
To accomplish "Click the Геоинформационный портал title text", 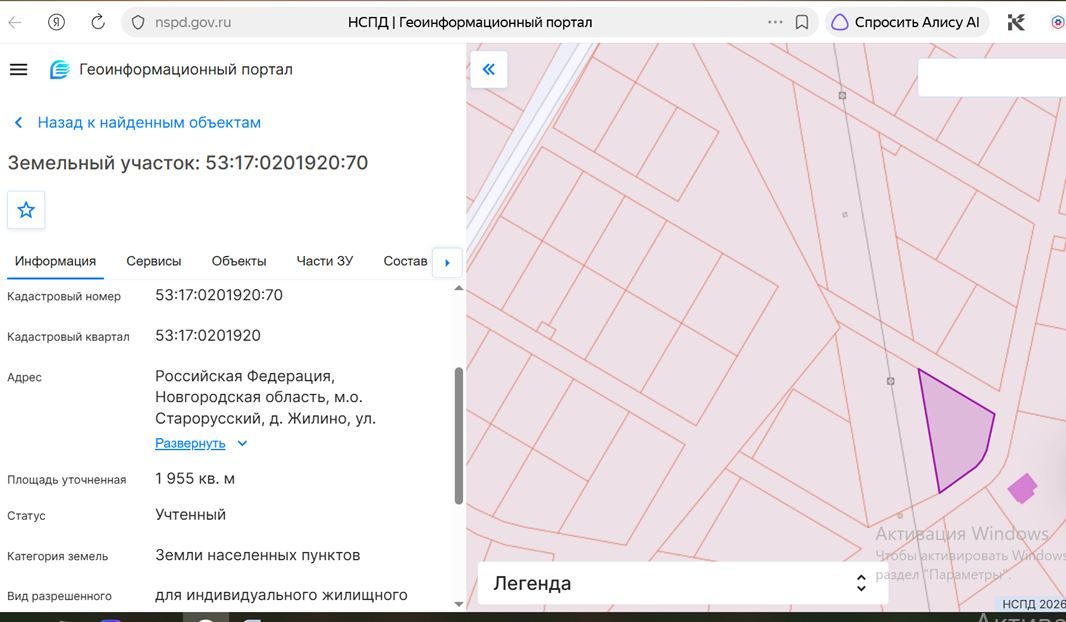I will click(186, 69).
